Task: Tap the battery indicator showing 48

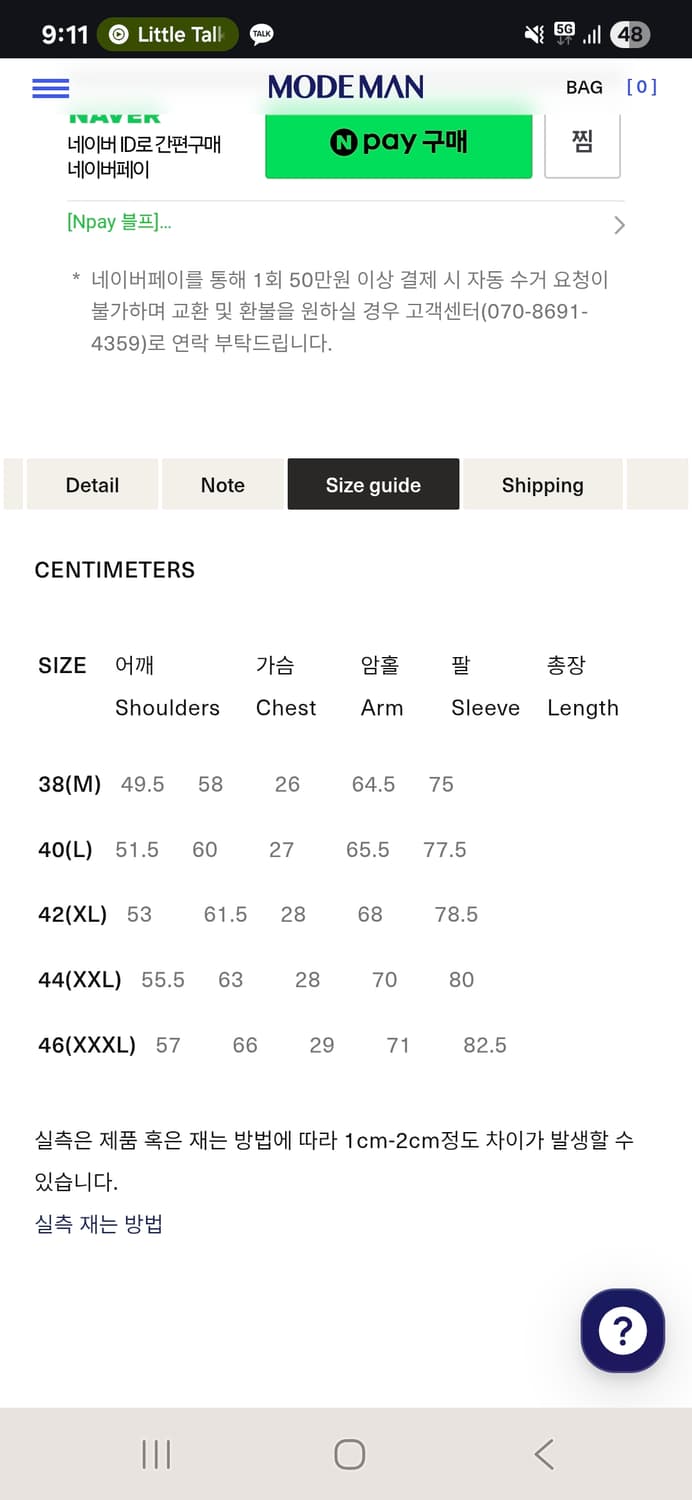Action: click(630, 33)
